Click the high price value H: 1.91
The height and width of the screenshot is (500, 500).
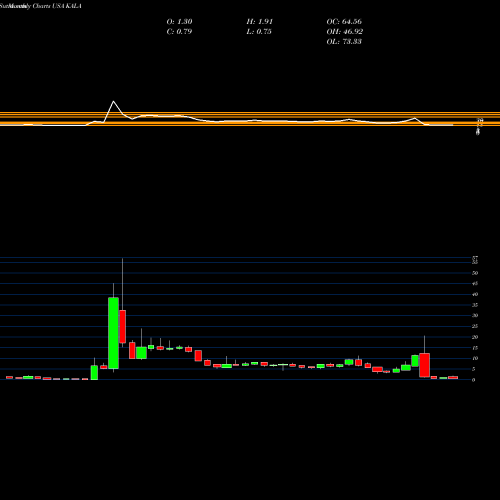point(260,22)
